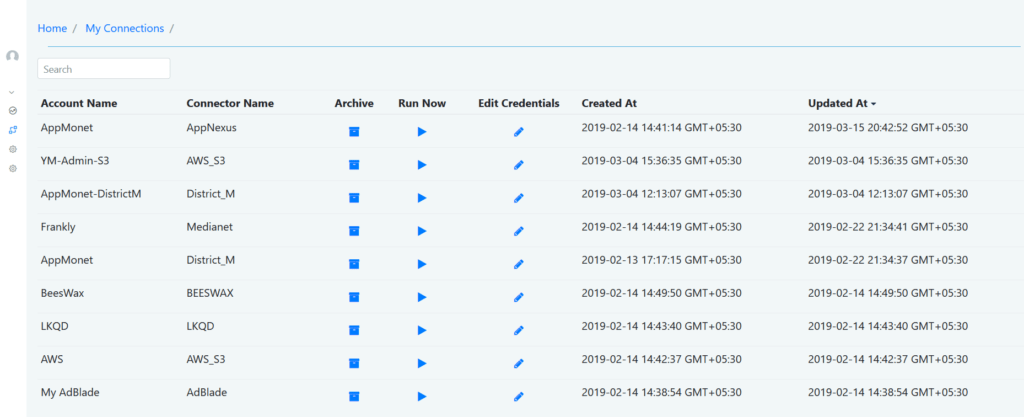Click the BeesWax account name cell
The width and height of the screenshot is (1024, 417).
(62, 293)
